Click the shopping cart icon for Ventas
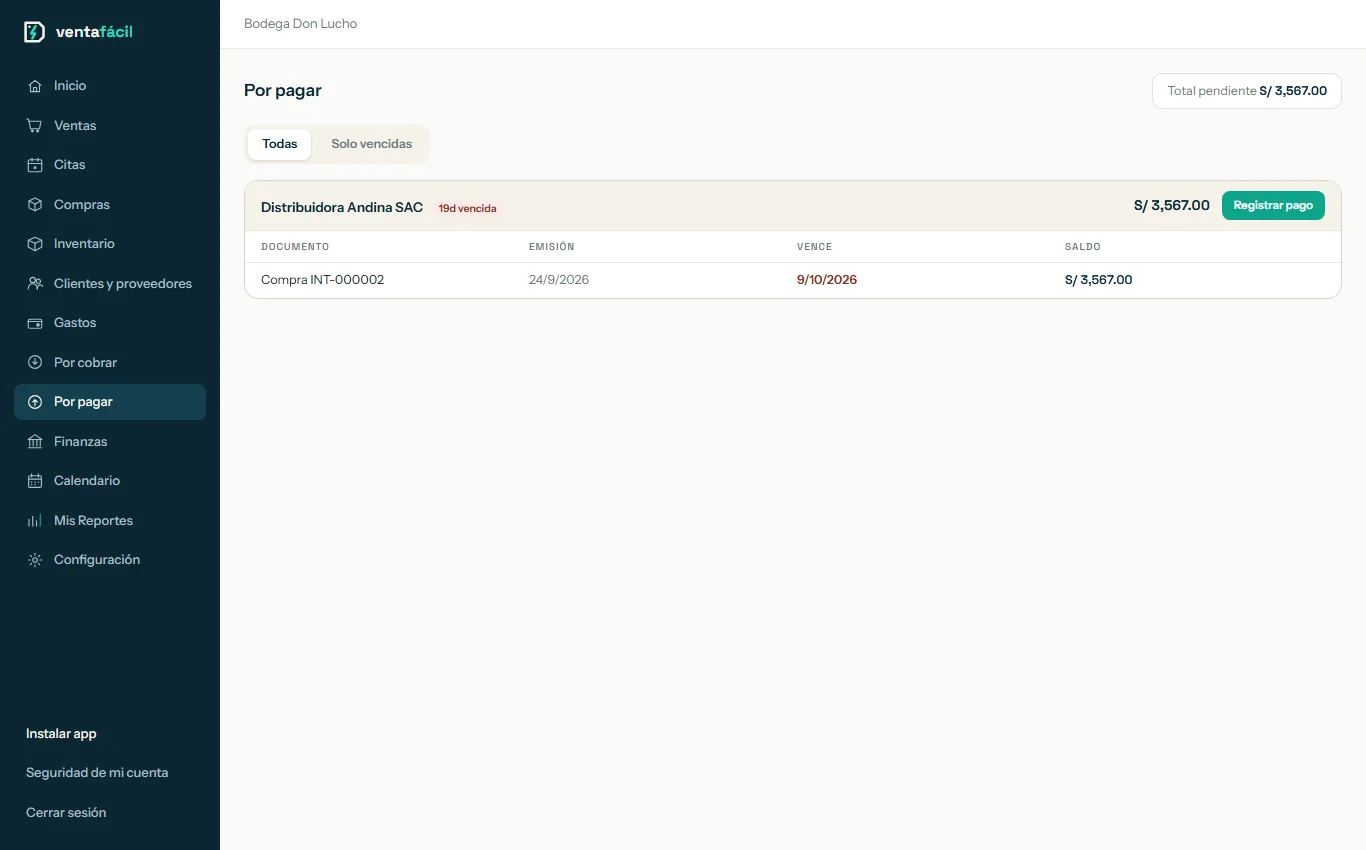 (x=35, y=126)
